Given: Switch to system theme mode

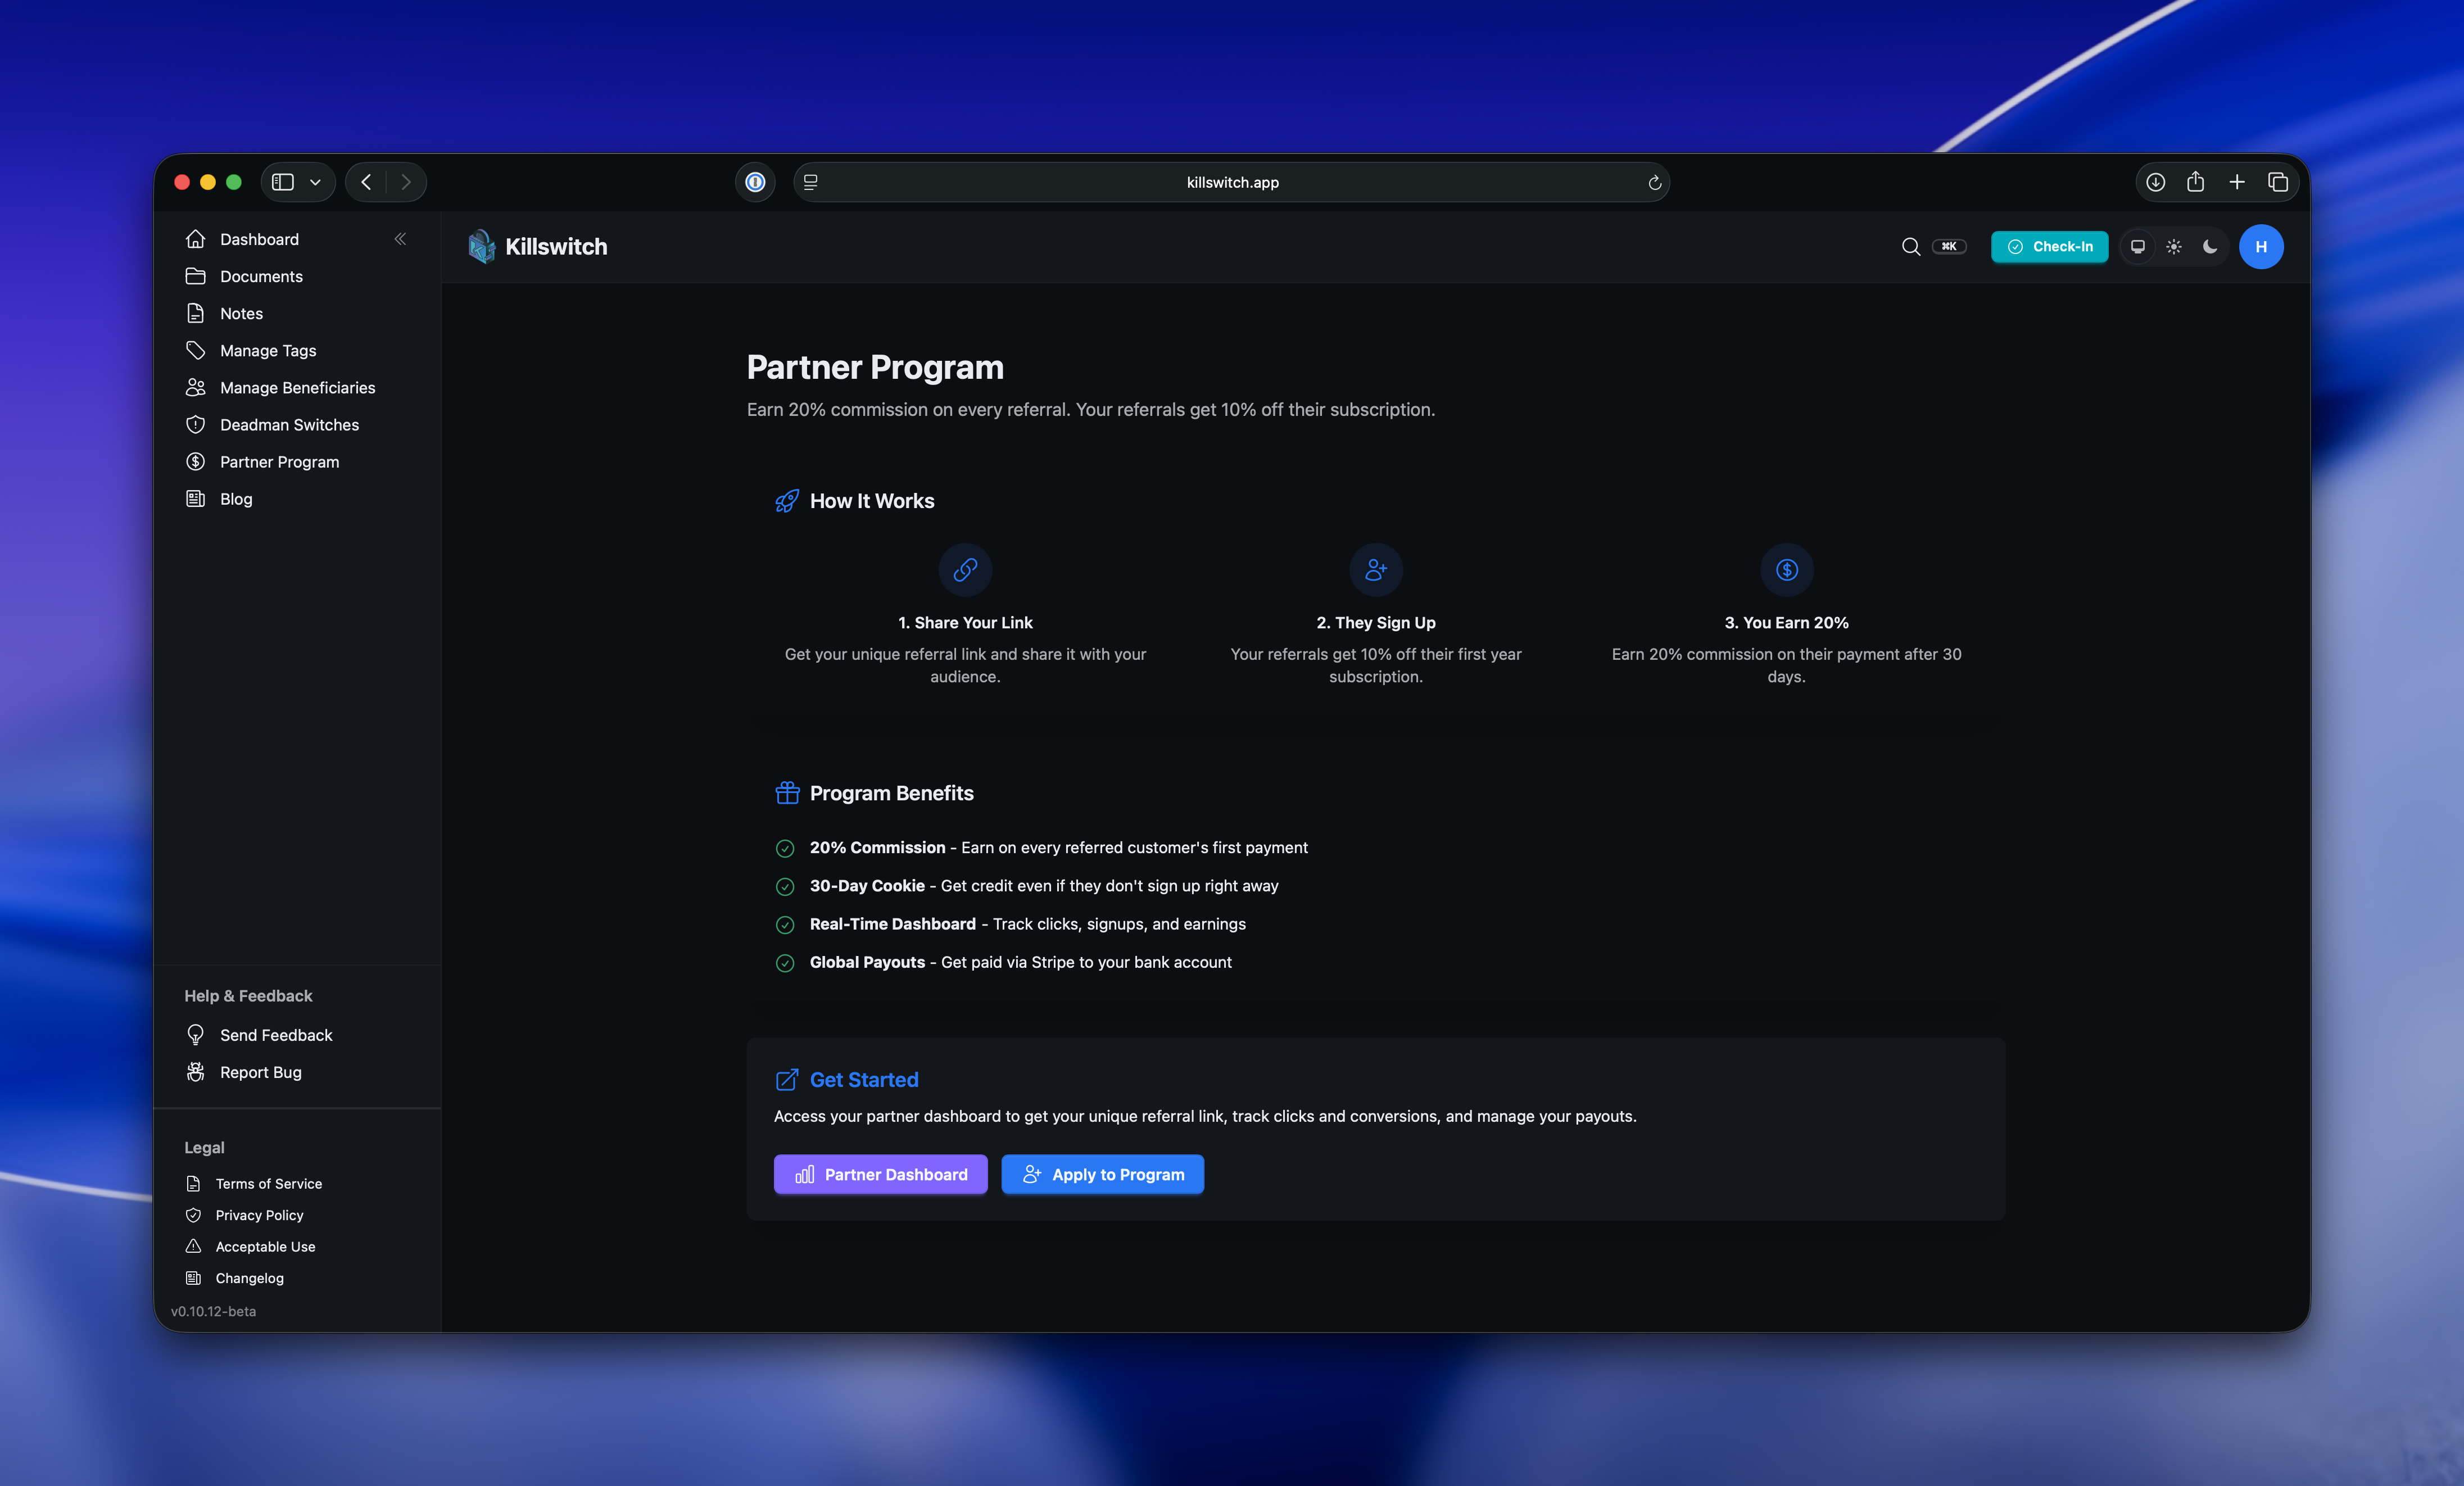Looking at the screenshot, I should click(x=2137, y=247).
